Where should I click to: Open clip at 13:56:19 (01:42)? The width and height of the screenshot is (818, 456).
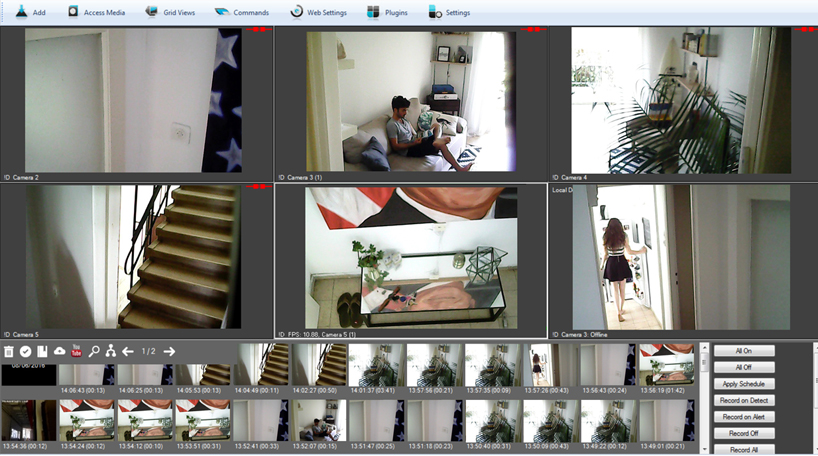tap(667, 365)
